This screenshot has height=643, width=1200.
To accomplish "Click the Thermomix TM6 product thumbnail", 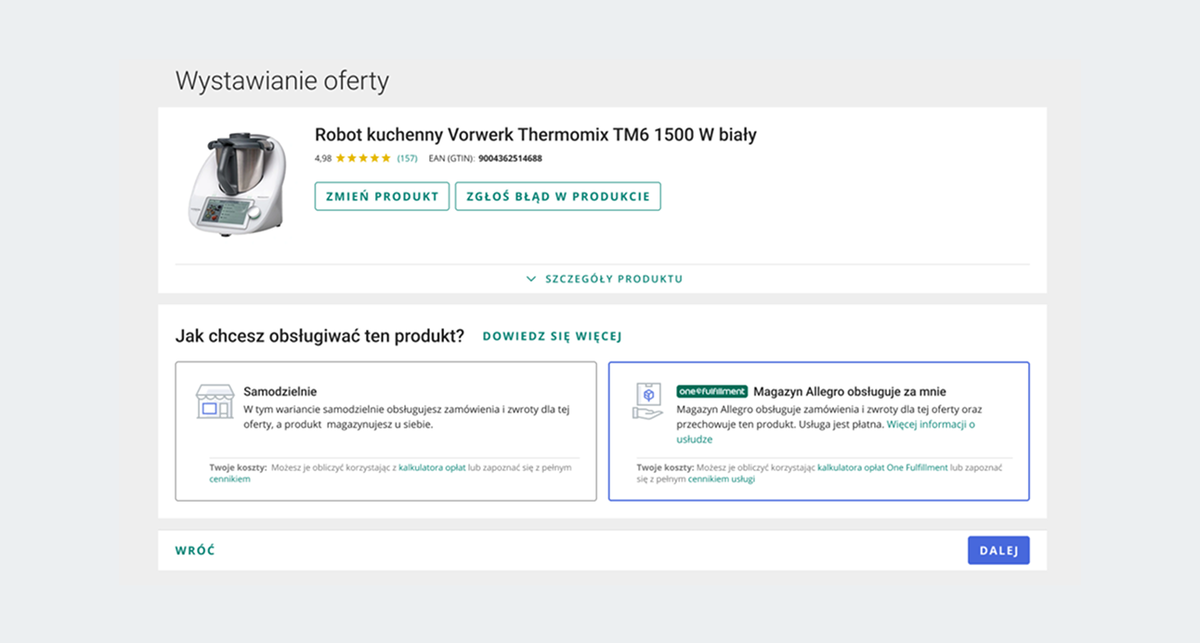I will [x=236, y=182].
